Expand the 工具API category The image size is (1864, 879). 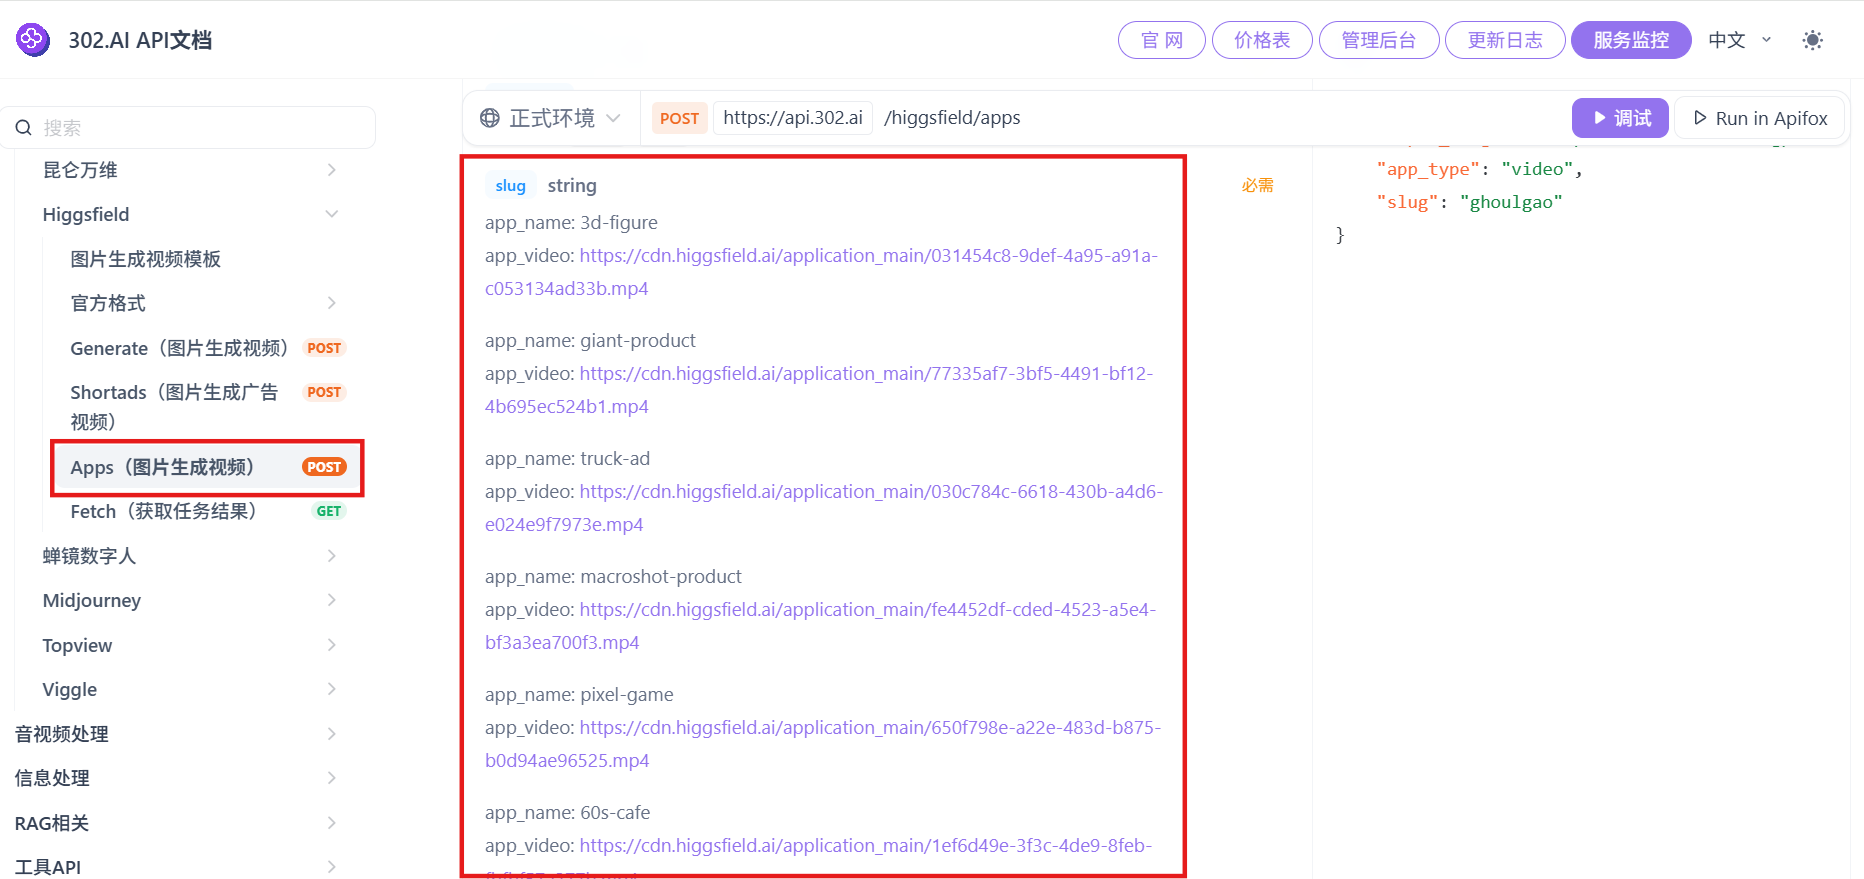pos(332,867)
